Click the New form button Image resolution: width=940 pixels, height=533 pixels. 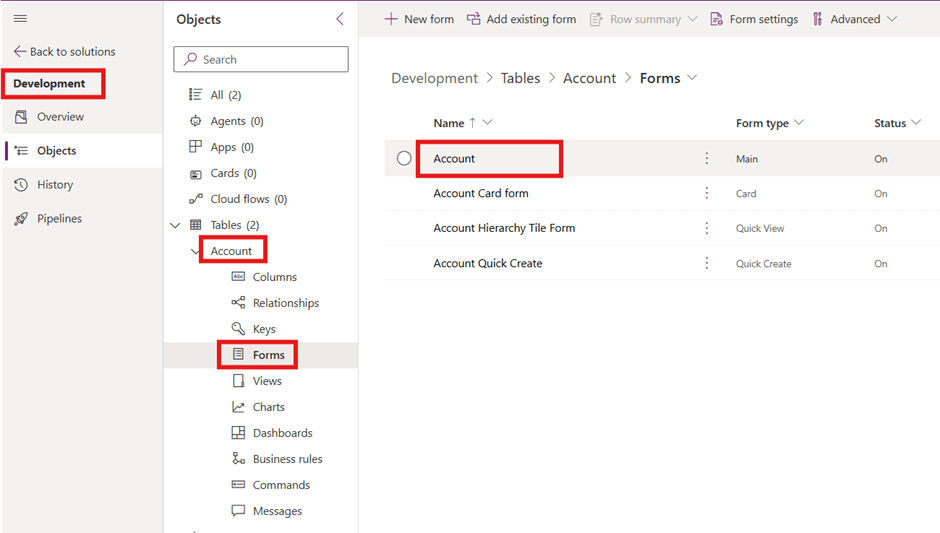(419, 19)
